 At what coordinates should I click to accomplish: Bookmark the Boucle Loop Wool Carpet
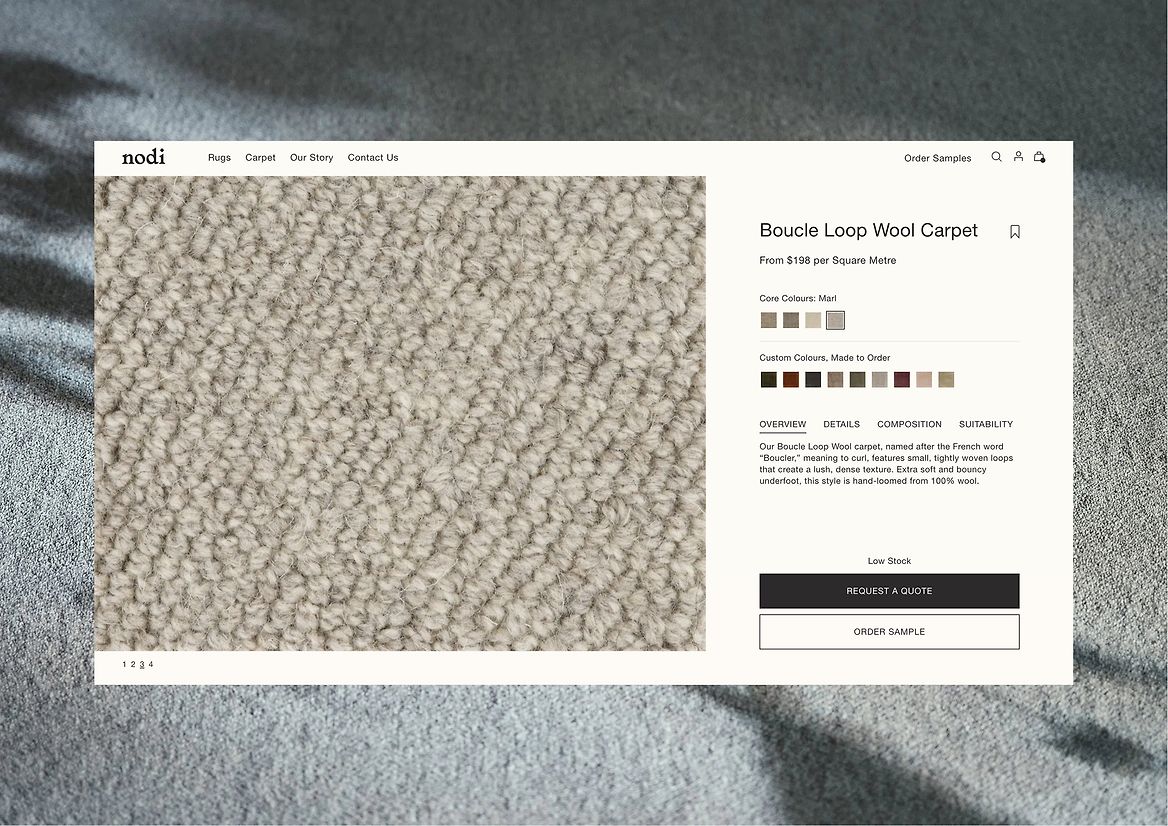click(1015, 232)
